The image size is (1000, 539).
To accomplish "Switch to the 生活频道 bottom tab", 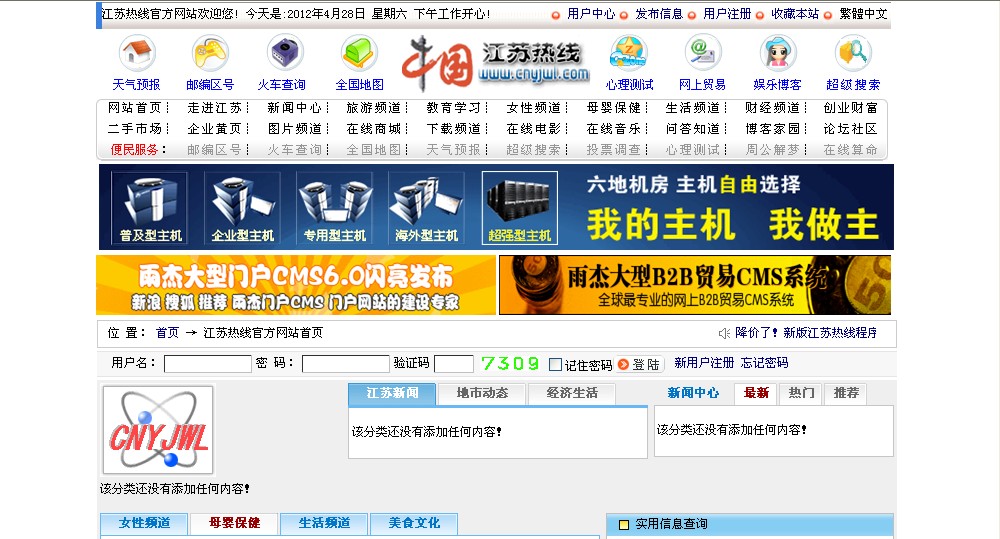I will (x=324, y=524).
